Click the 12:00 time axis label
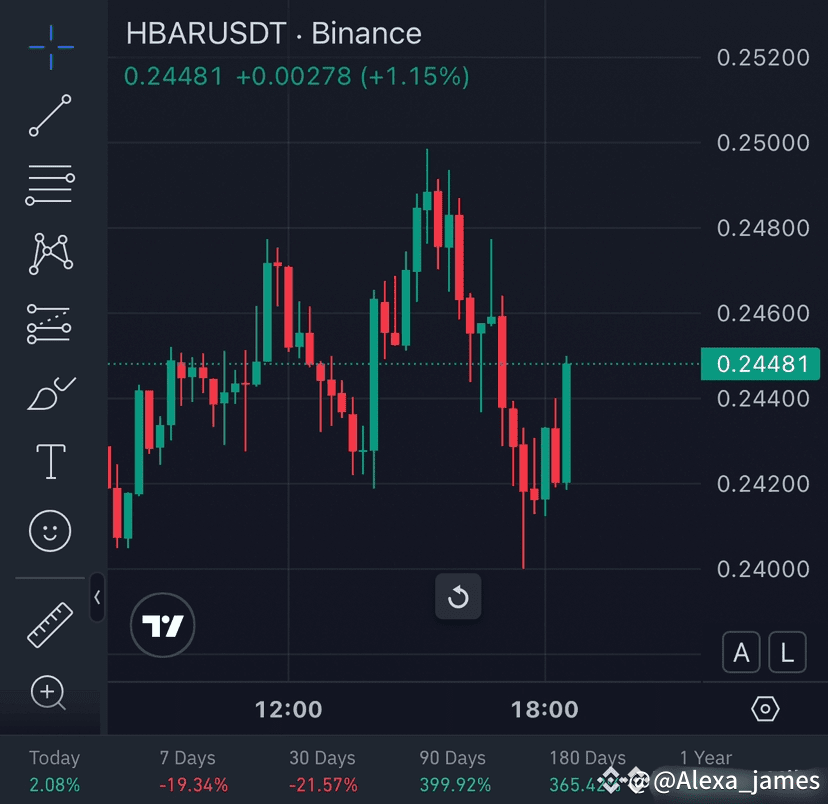Screen dimensions: 828x804 [288, 710]
